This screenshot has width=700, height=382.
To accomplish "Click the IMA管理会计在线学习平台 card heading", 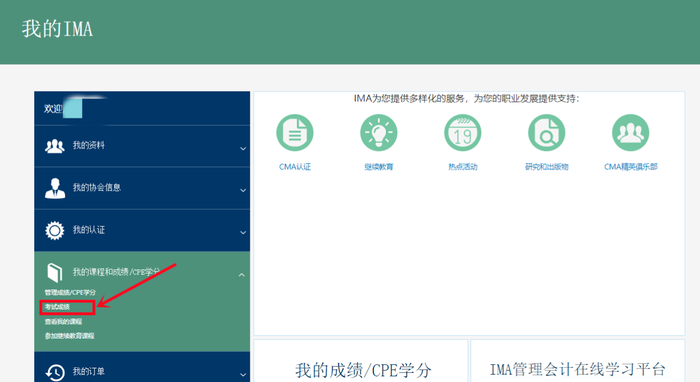I will click(x=577, y=370).
